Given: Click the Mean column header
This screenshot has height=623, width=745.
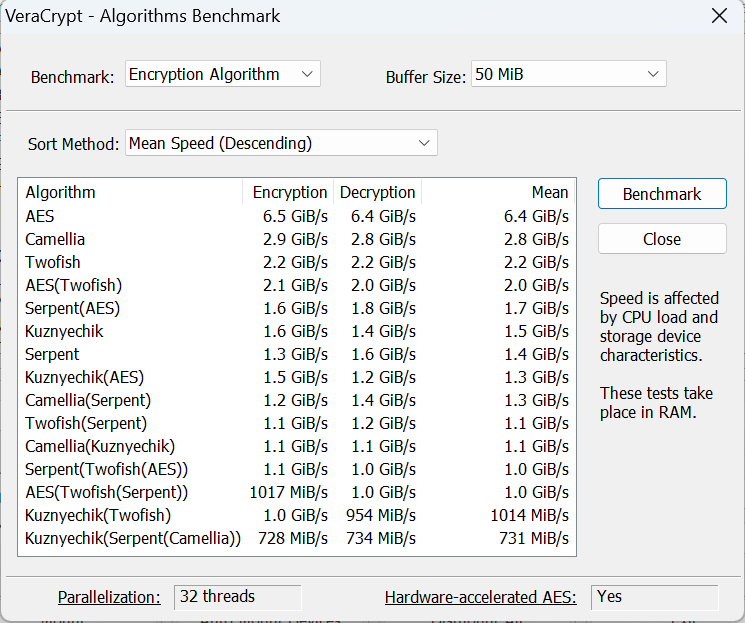Looking at the screenshot, I should tap(498, 192).
